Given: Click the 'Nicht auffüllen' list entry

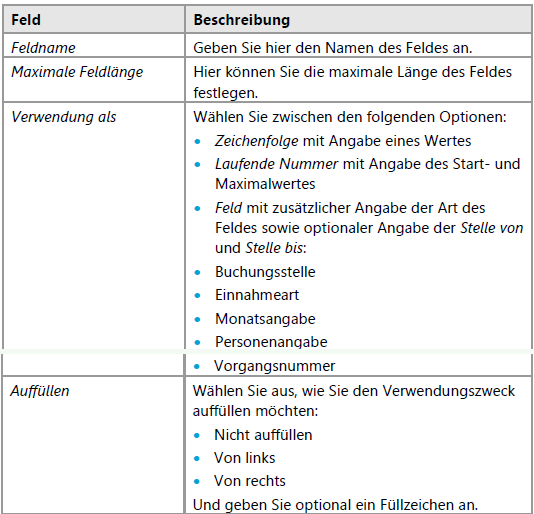Looking at the screenshot, I should 263,435.
